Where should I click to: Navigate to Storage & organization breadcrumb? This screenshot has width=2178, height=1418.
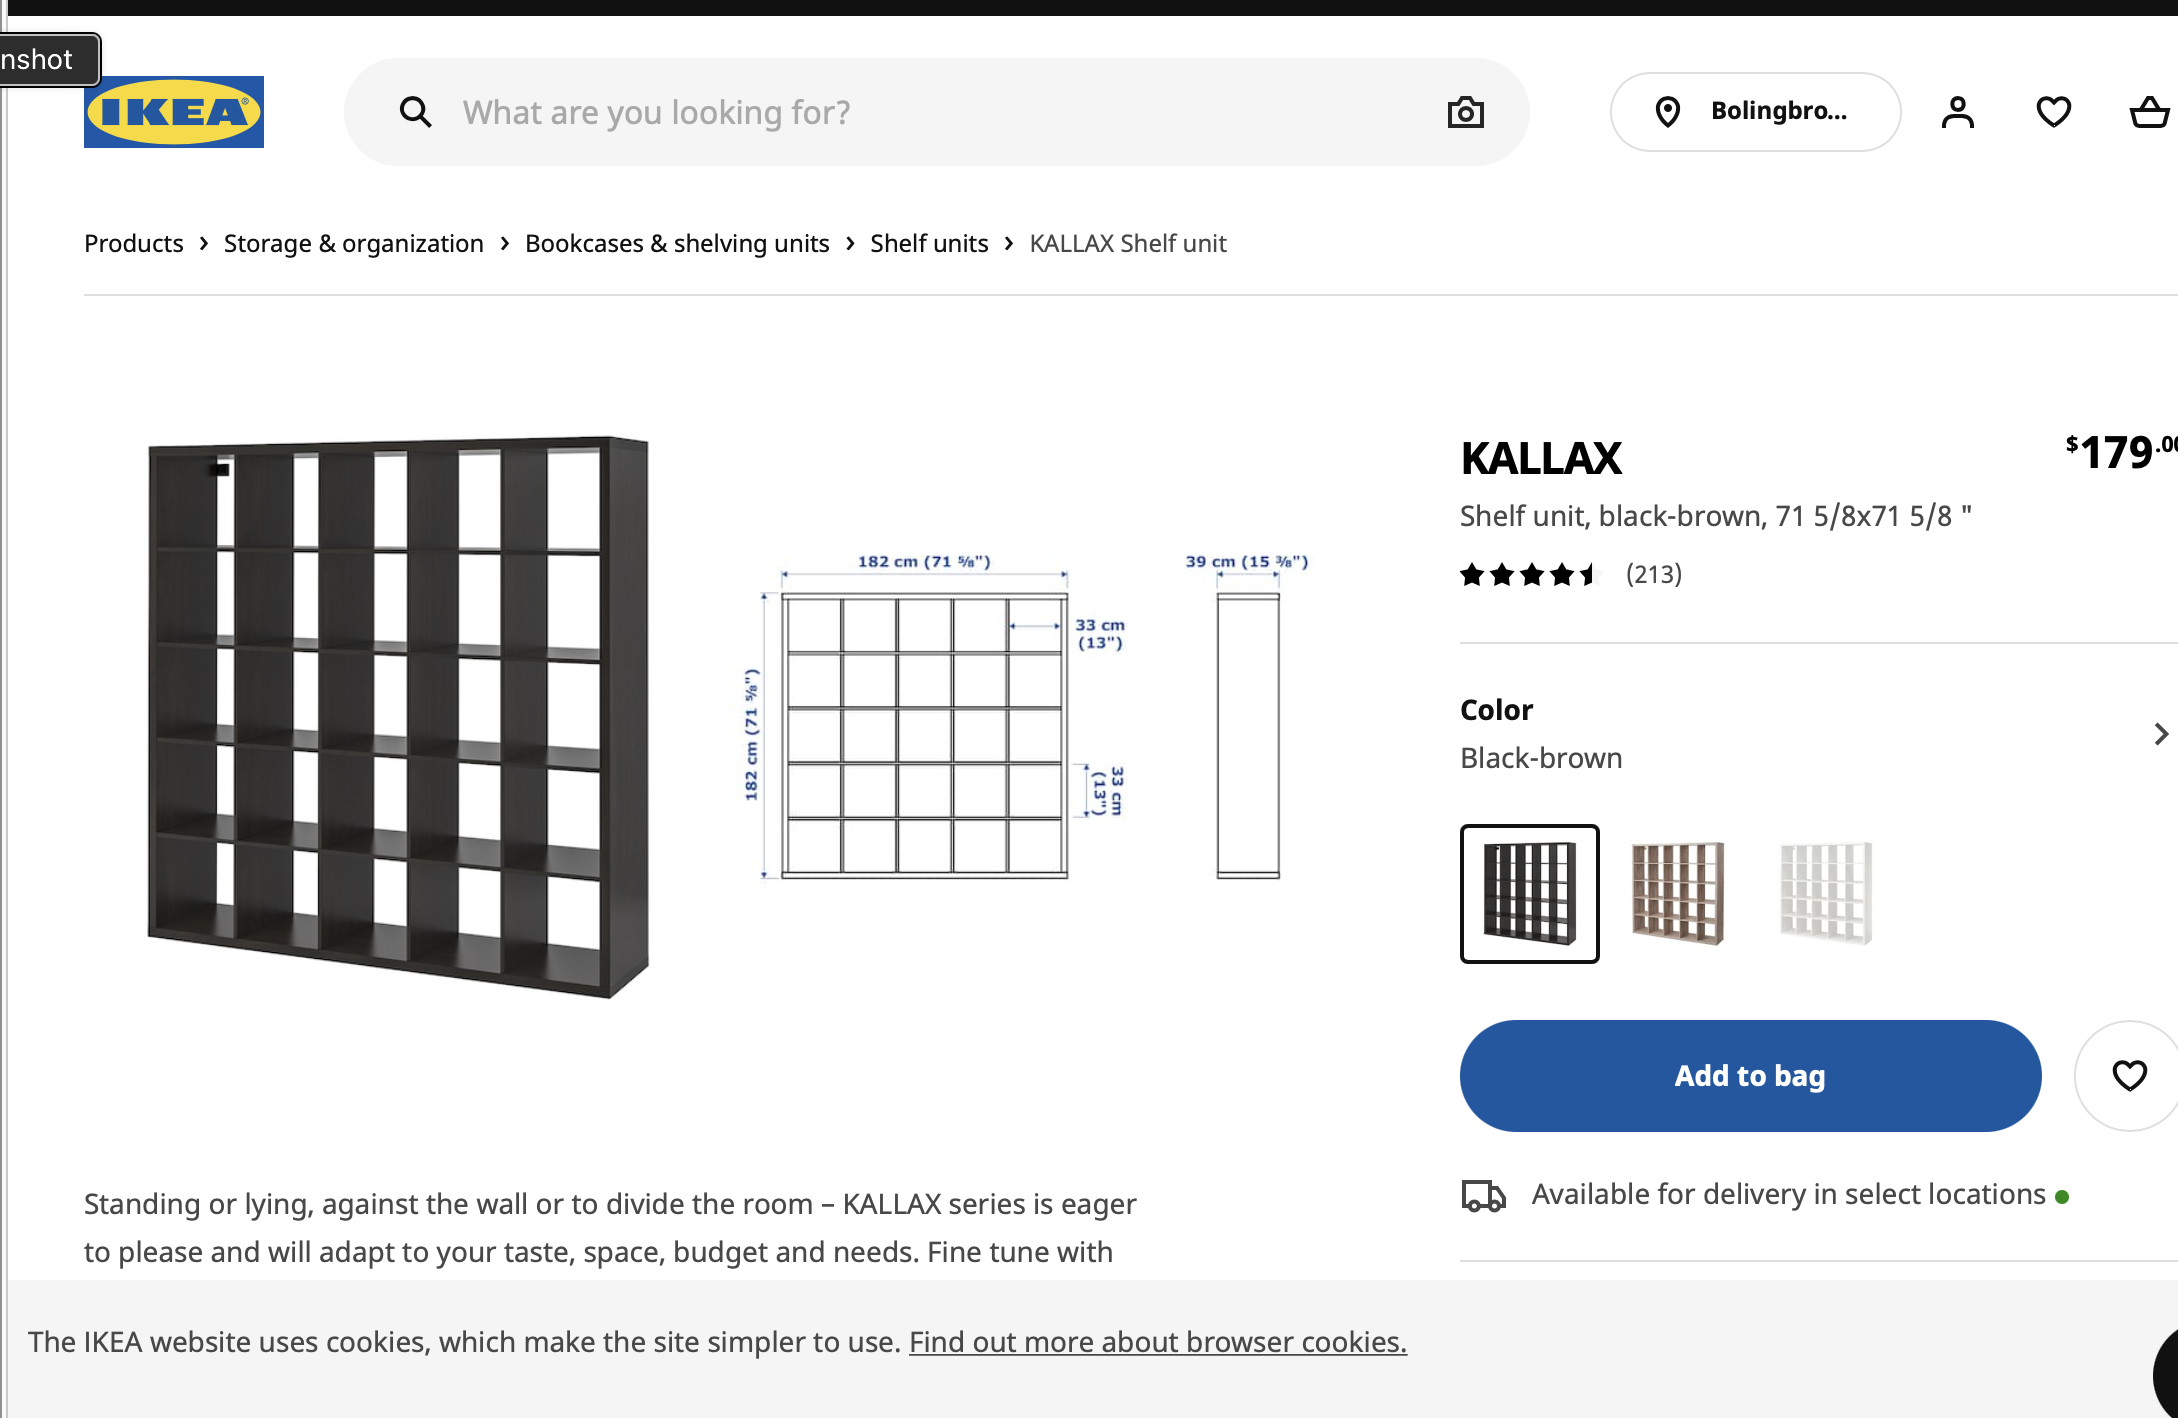(x=353, y=244)
